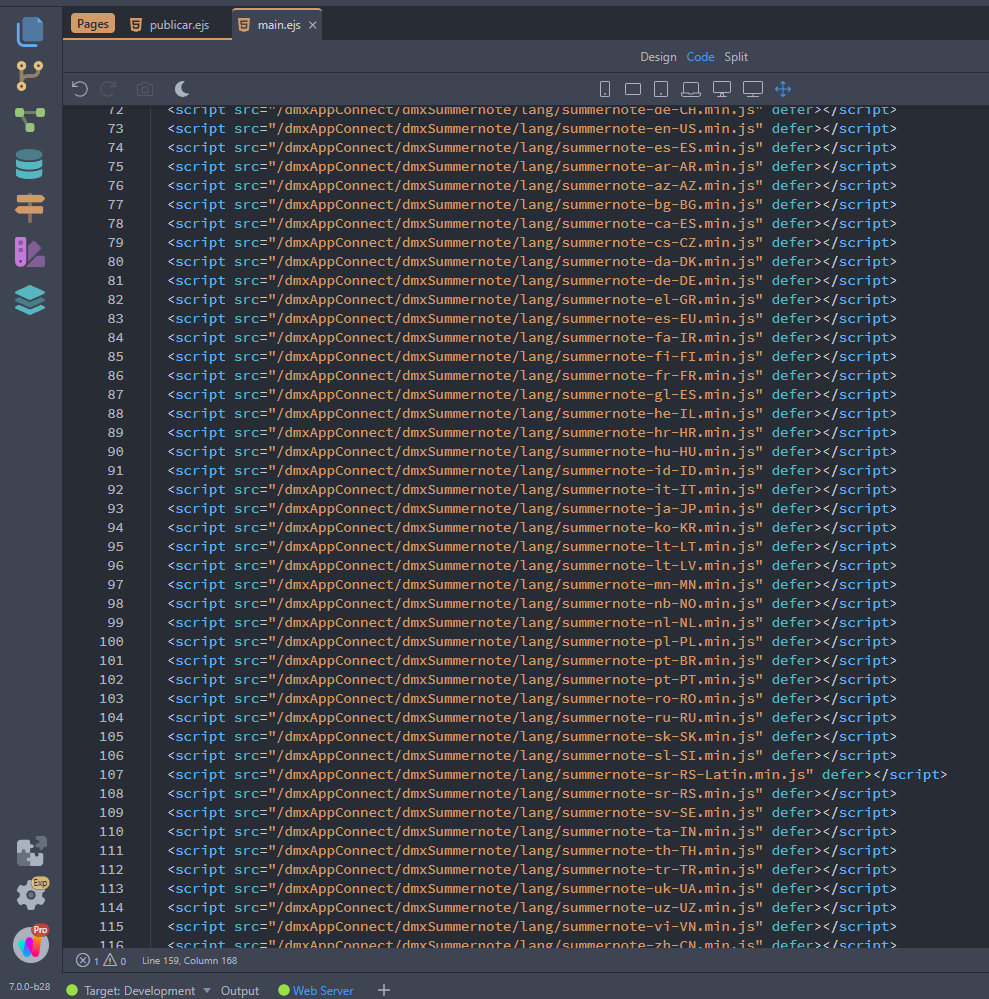The height and width of the screenshot is (999, 989).
Task: Select the mobile phone viewport icon
Action: click(605, 89)
